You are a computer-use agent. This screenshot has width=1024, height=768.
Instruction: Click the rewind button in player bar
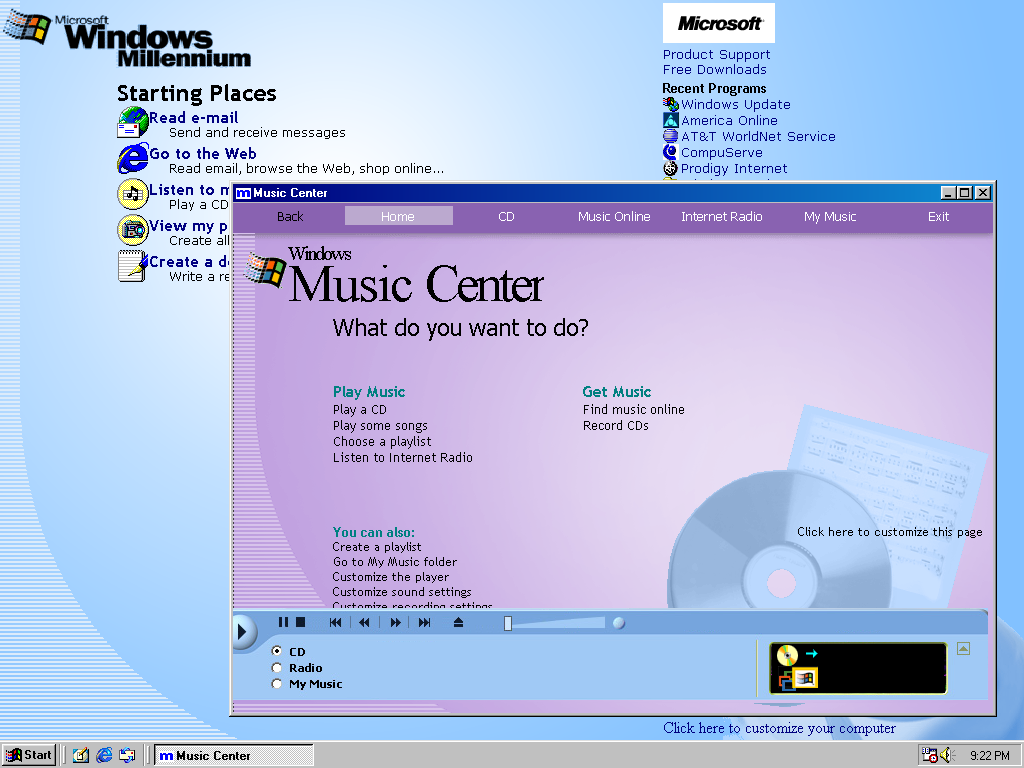pyautogui.click(x=364, y=622)
